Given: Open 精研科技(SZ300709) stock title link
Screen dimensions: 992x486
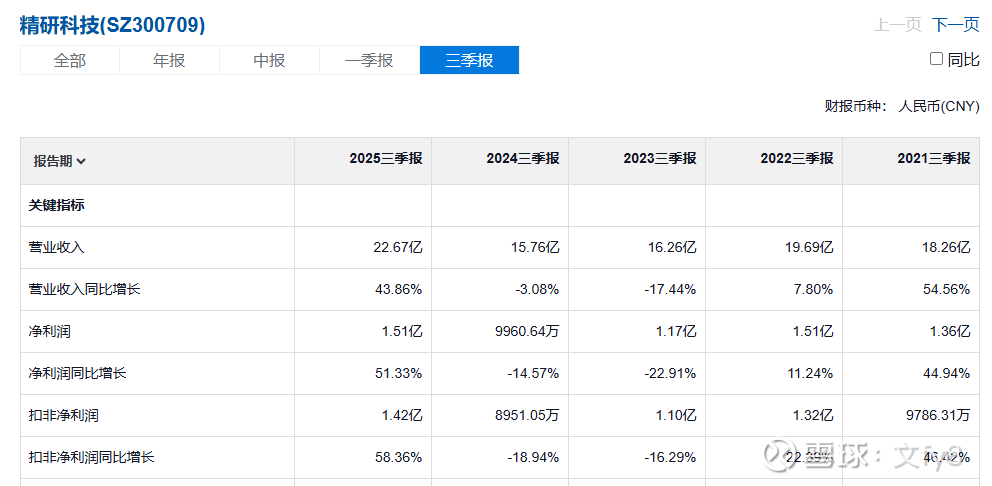Looking at the screenshot, I should coord(112,25).
